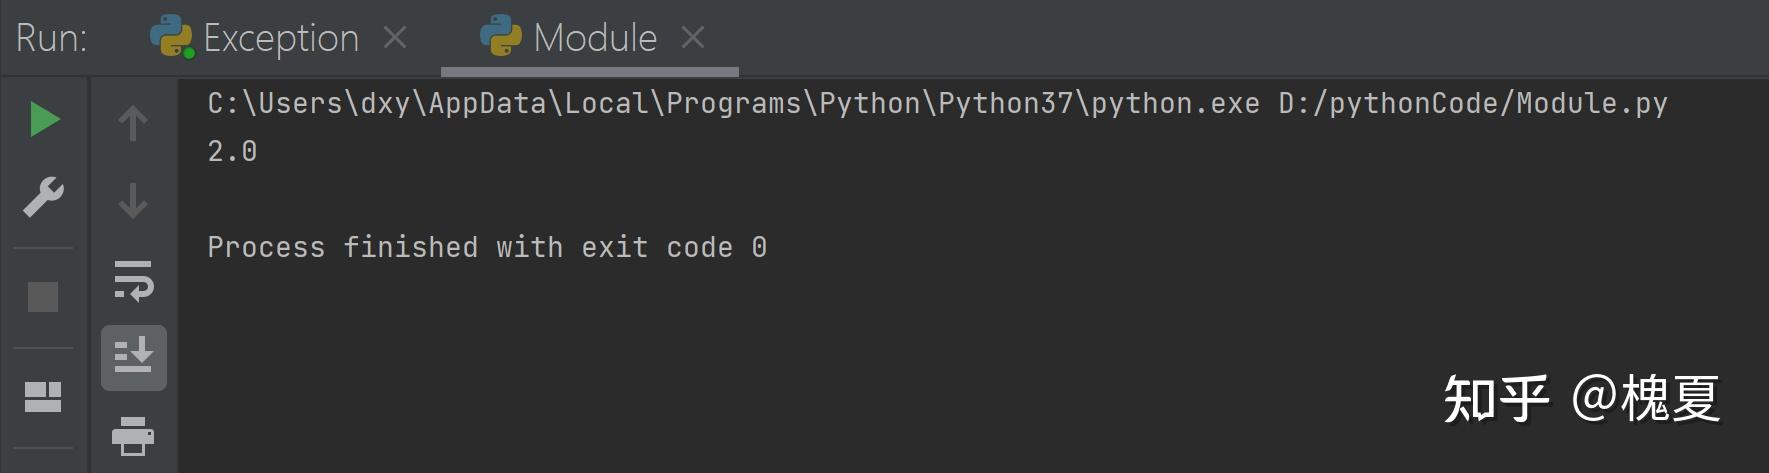This screenshot has width=1769, height=473.
Task: Go up the stack trace arrow
Action: click(x=133, y=124)
